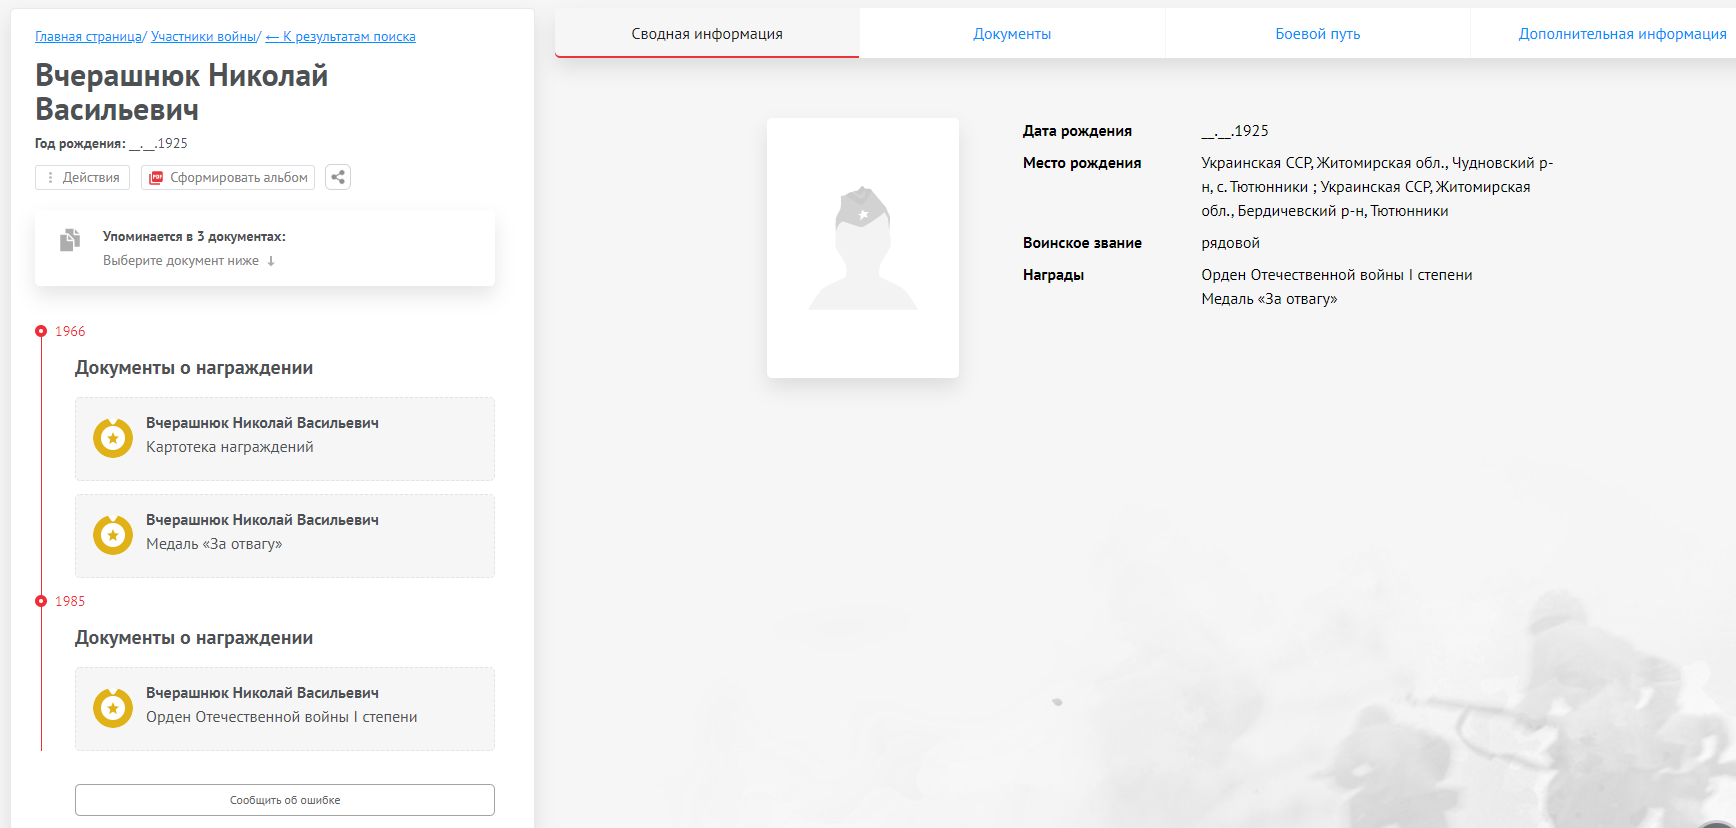Open the Картотека награждений document card

coord(285,438)
